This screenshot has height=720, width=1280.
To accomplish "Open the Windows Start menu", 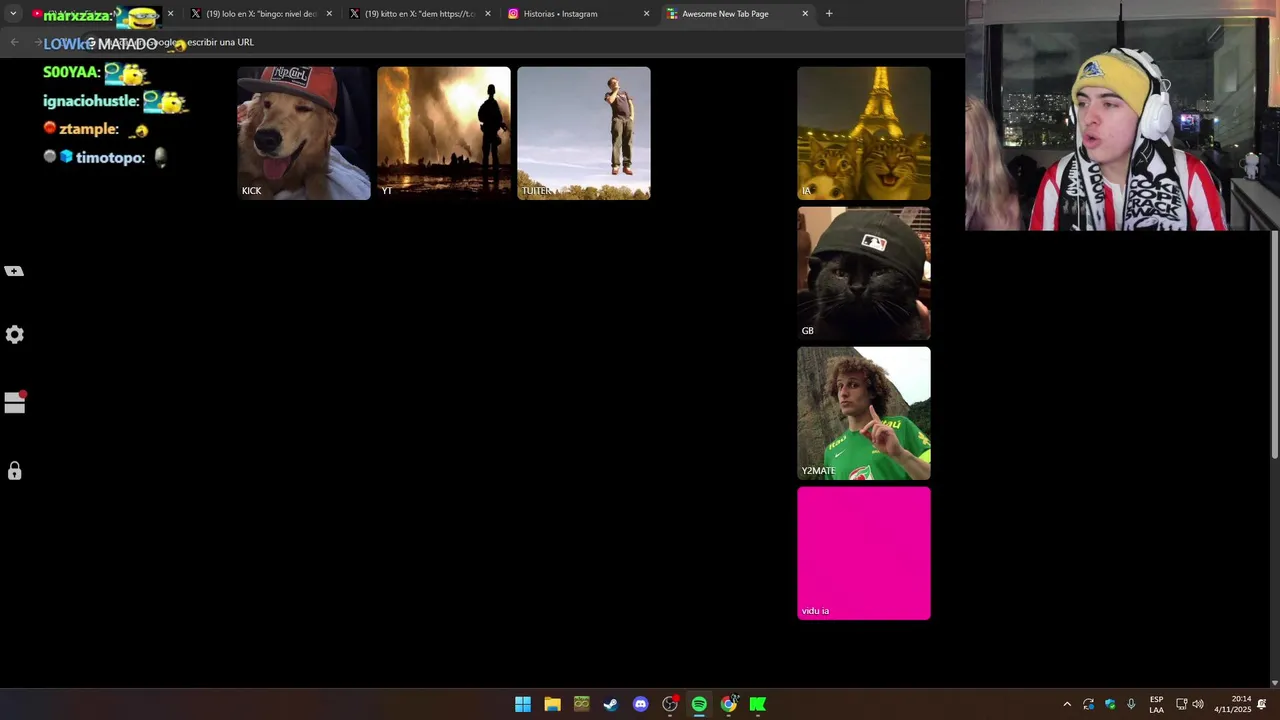I will click(x=523, y=704).
